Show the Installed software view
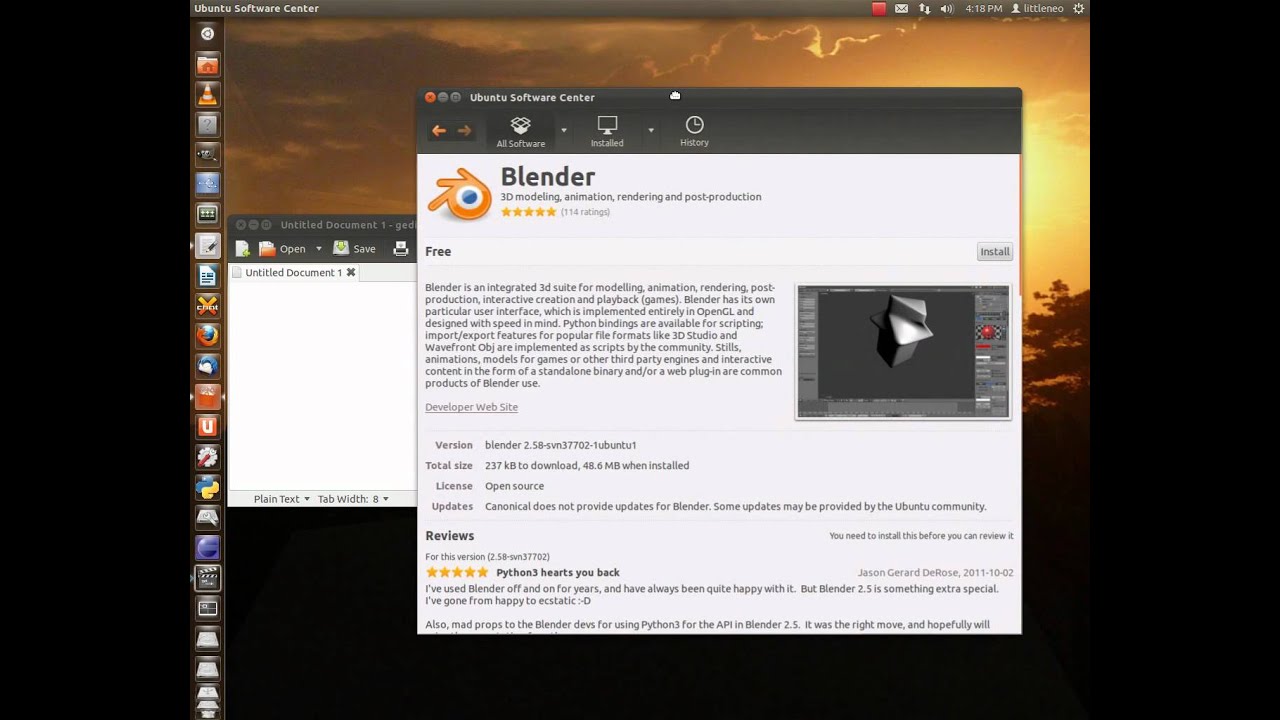The image size is (1280, 720). [607, 132]
